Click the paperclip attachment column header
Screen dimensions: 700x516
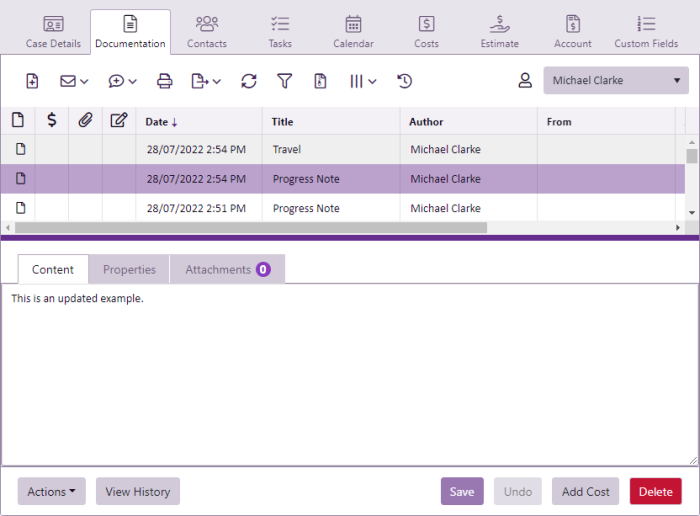[85, 121]
